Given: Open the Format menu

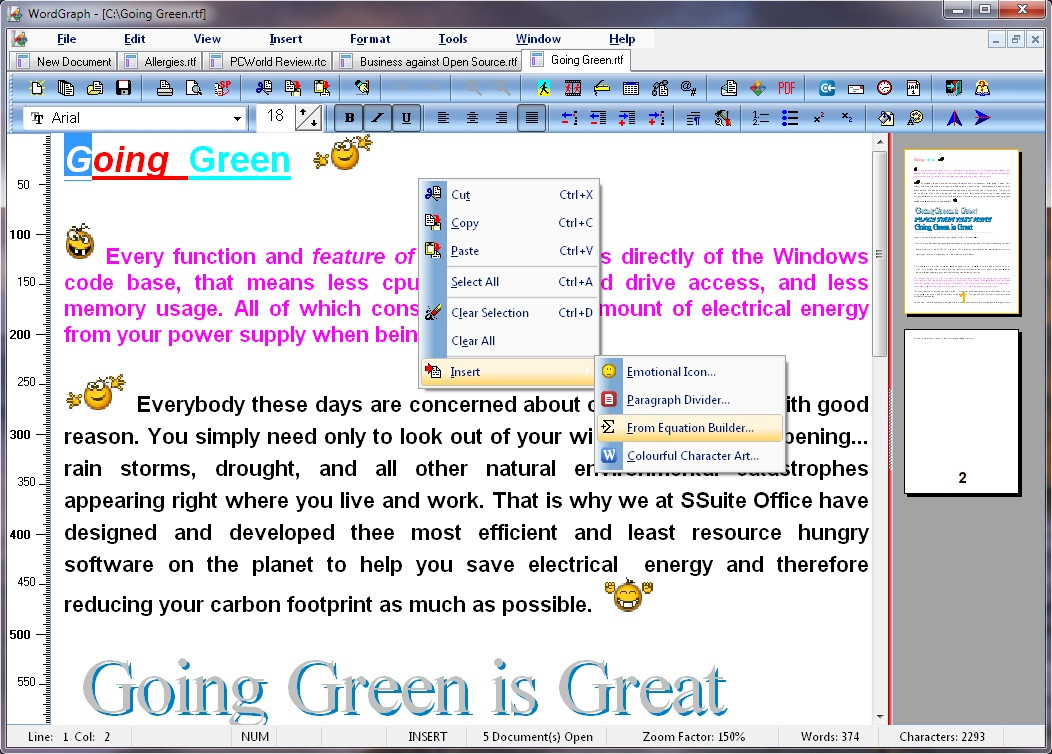Looking at the screenshot, I should [370, 39].
